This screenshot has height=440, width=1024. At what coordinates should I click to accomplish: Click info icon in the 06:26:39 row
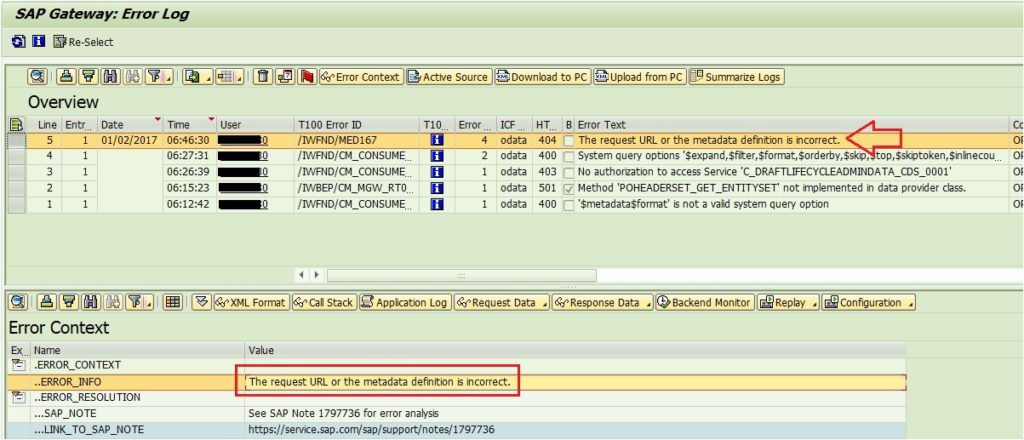[437, 172]
